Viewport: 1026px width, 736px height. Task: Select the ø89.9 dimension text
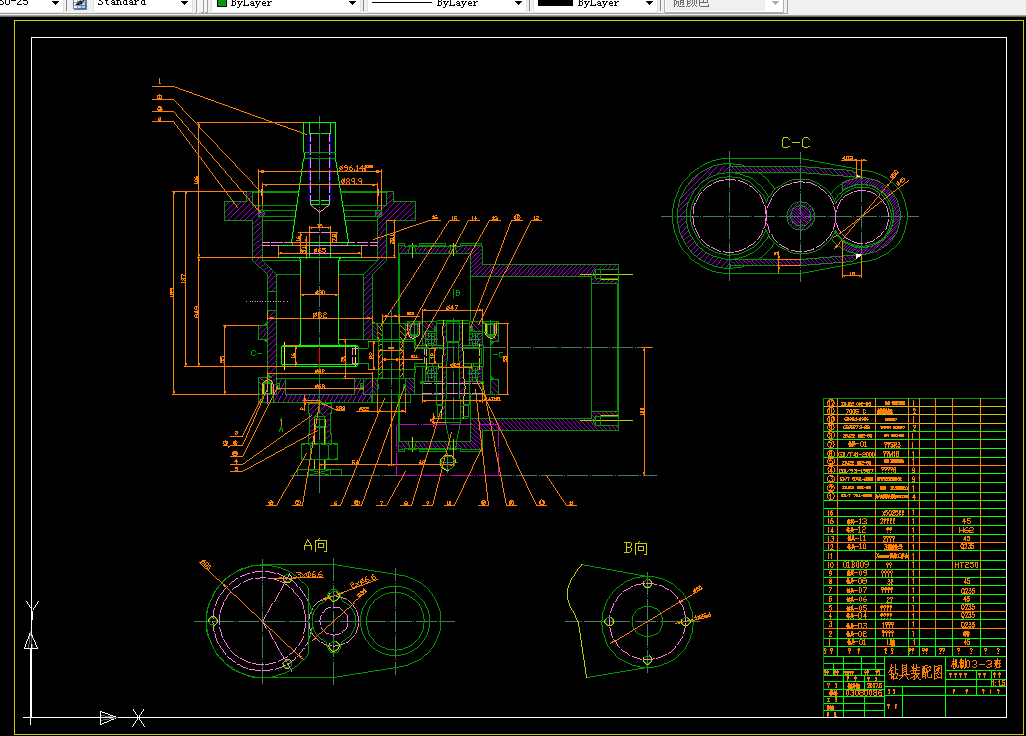(x=351, y=181)
